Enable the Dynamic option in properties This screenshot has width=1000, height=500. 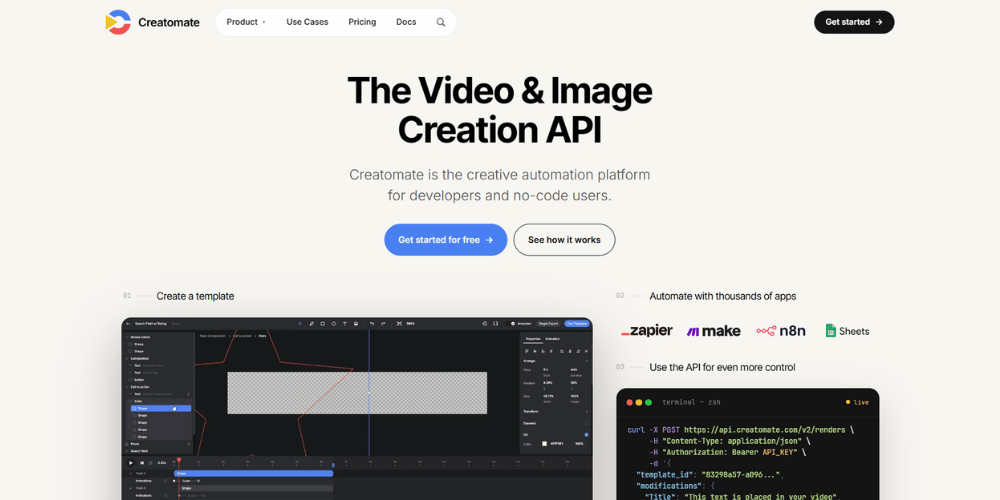tap(586, 423)
